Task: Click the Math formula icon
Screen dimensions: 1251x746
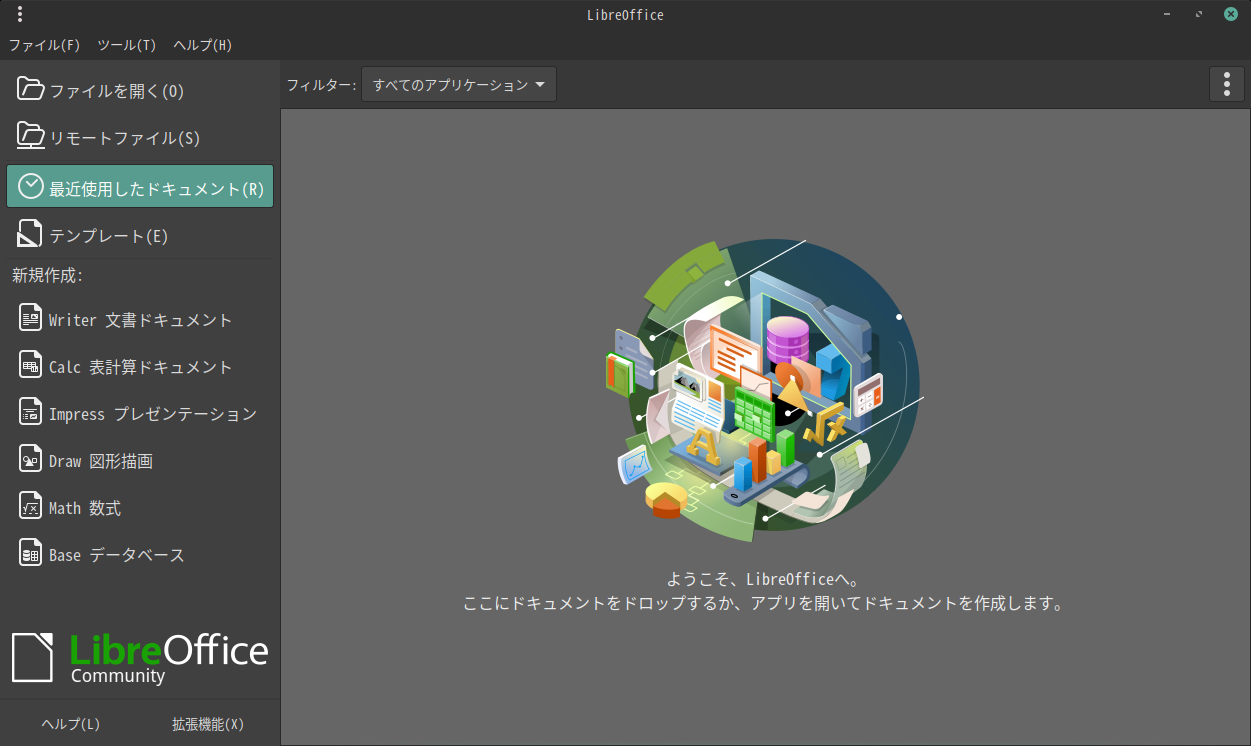Action: (x=31, y=507)
